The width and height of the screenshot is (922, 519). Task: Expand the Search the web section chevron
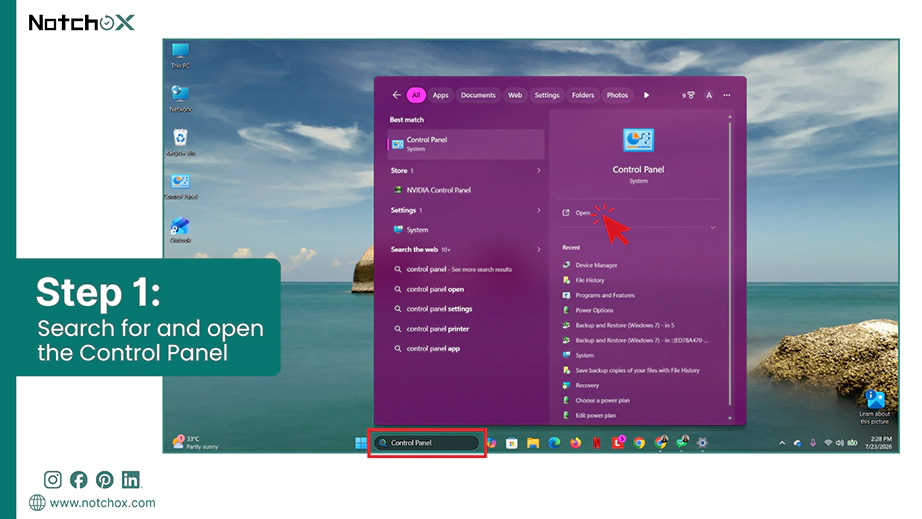pyautogui.click(x=539, y=249)
